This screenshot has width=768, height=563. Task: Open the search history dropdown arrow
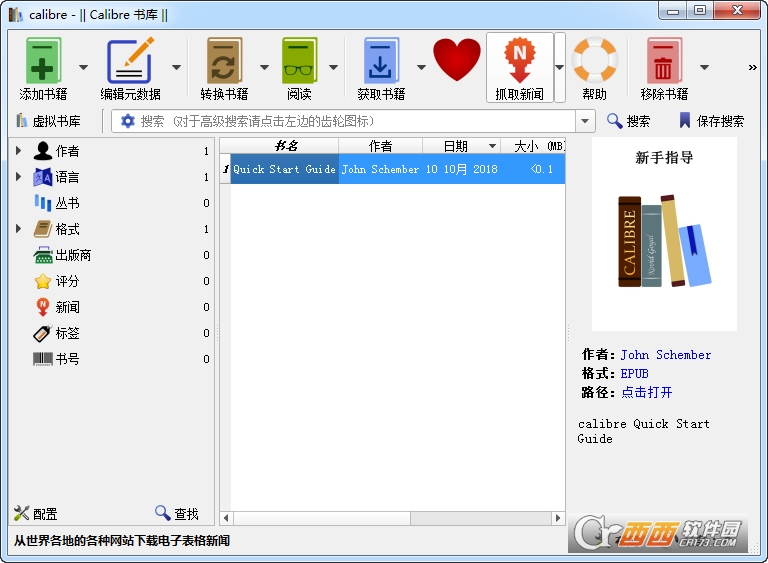coord(585,121)
